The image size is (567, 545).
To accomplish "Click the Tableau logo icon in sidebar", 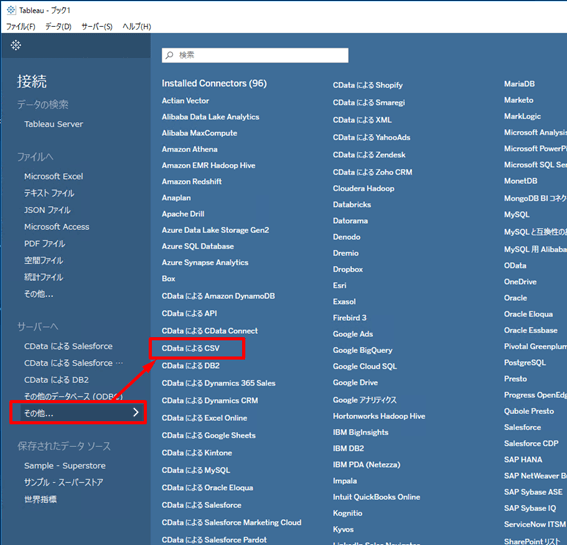I will coord(16,45).
